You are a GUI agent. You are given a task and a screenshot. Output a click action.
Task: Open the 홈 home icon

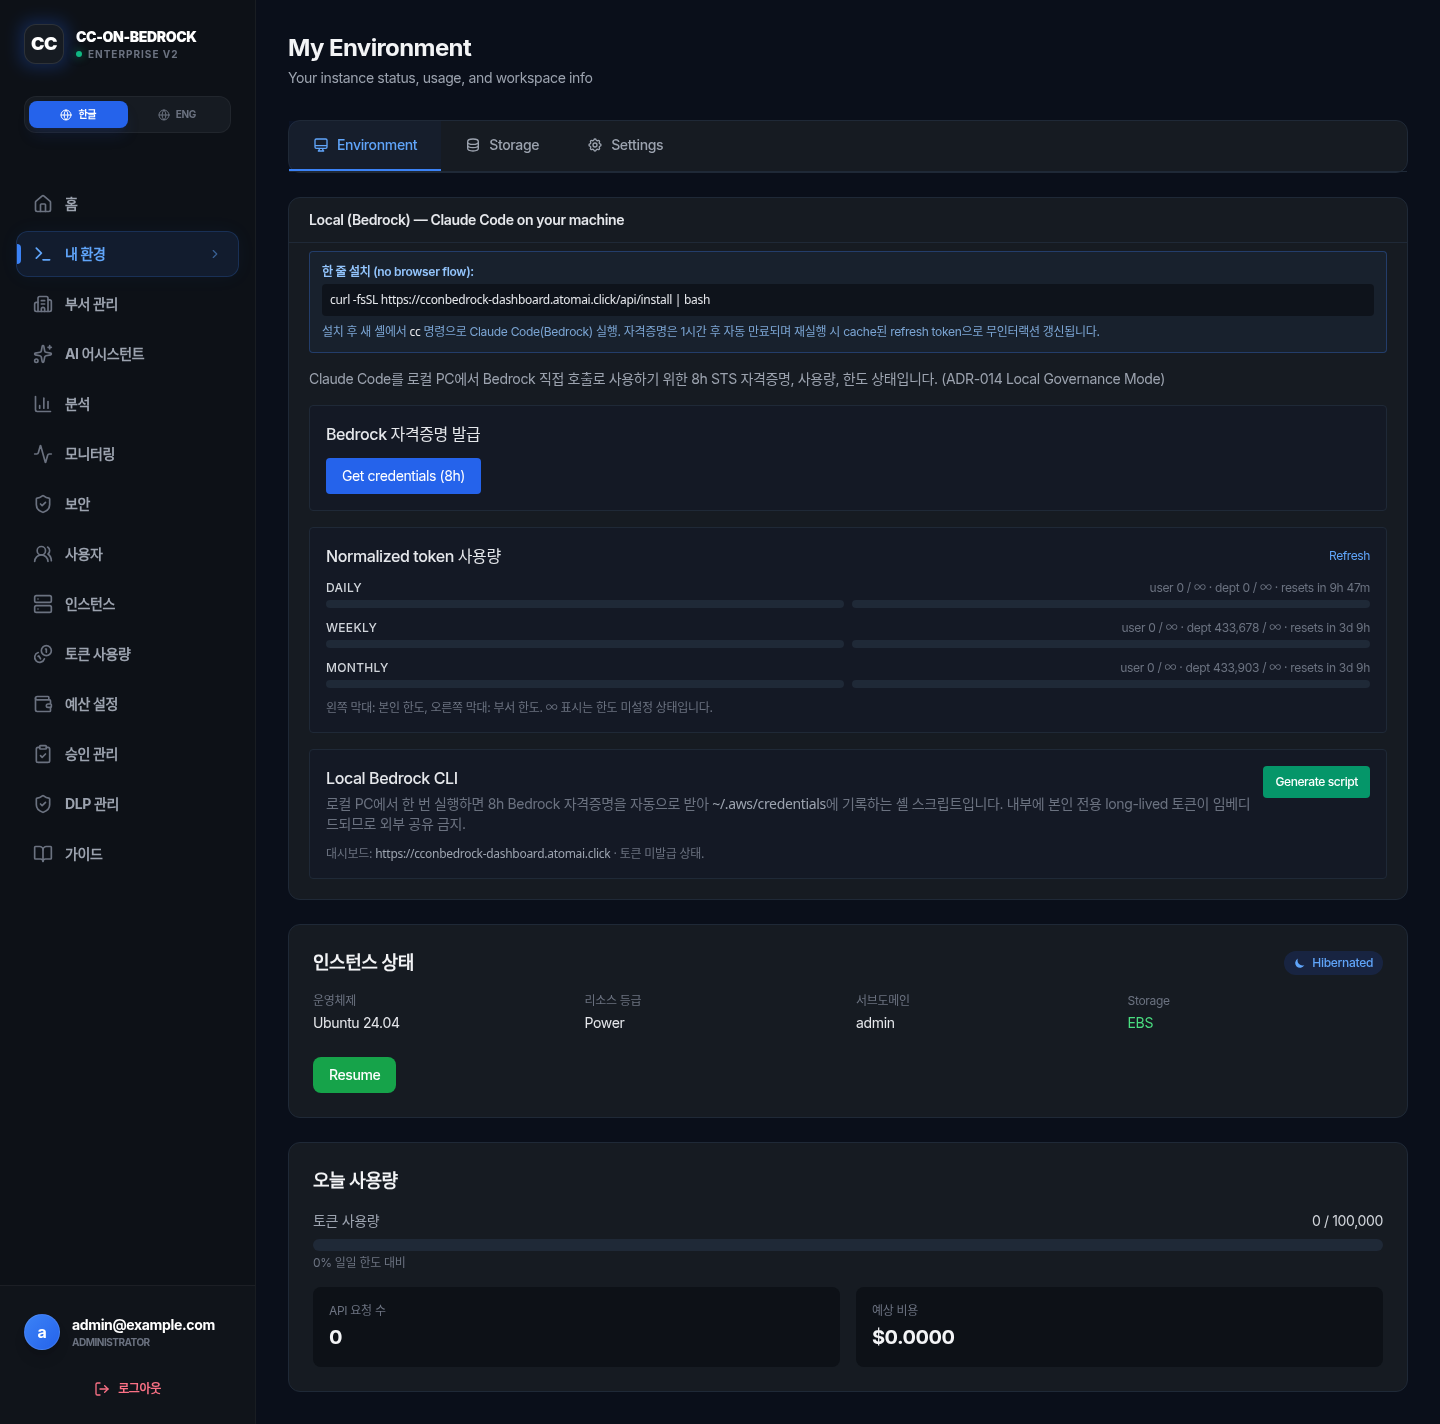43,204
